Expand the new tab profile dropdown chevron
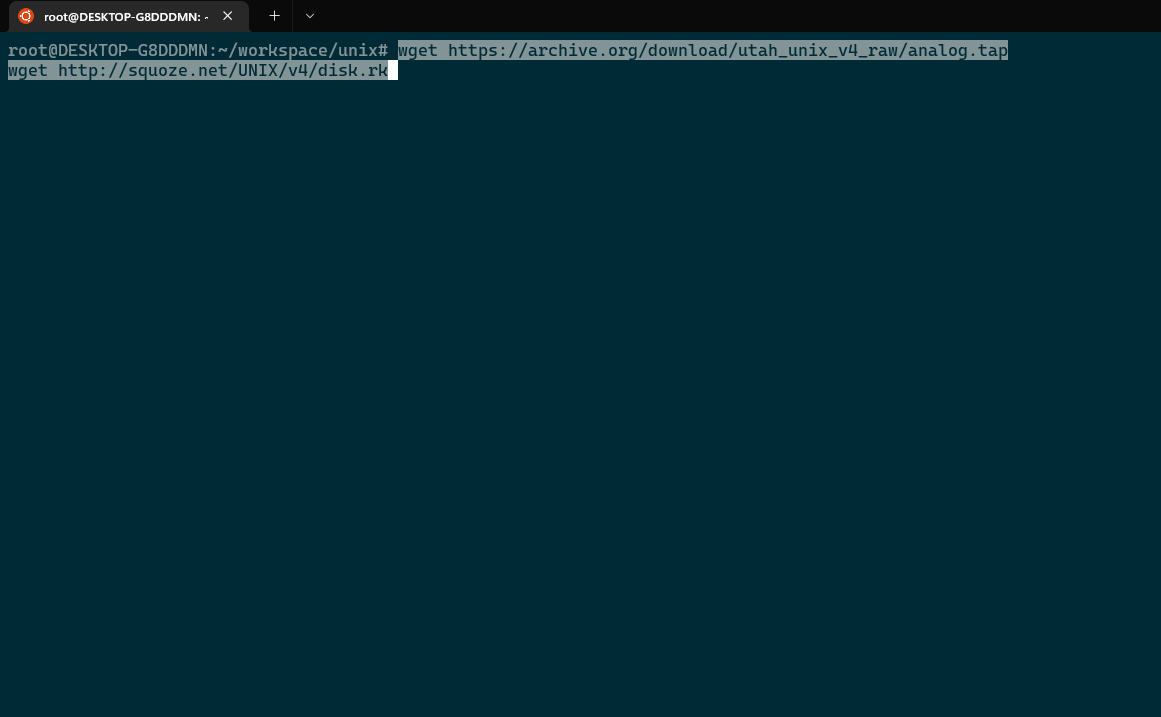 coord(310,16)
